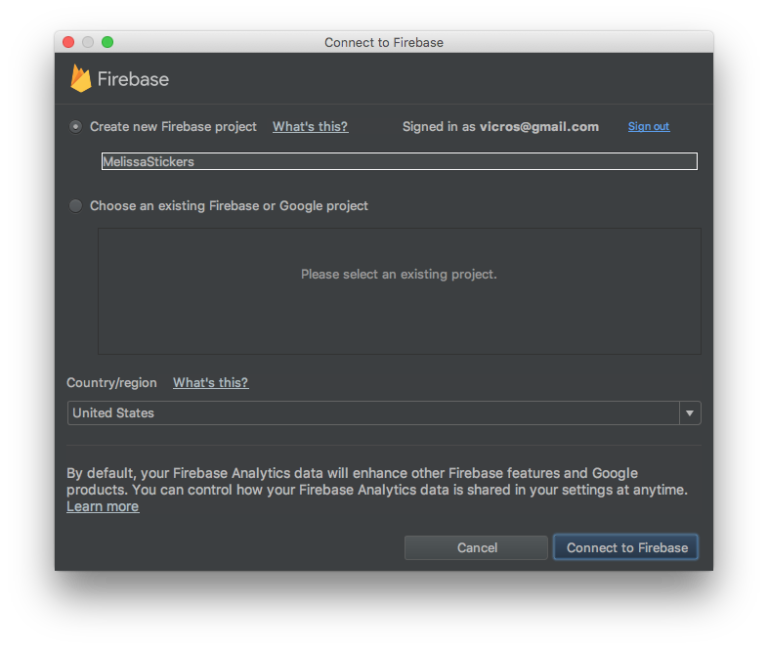The height and width of the screenshot is (649, 768).
Task: Click the Connect to Firebase title bar
Action: pyautogui.click(x=384, y=42)
